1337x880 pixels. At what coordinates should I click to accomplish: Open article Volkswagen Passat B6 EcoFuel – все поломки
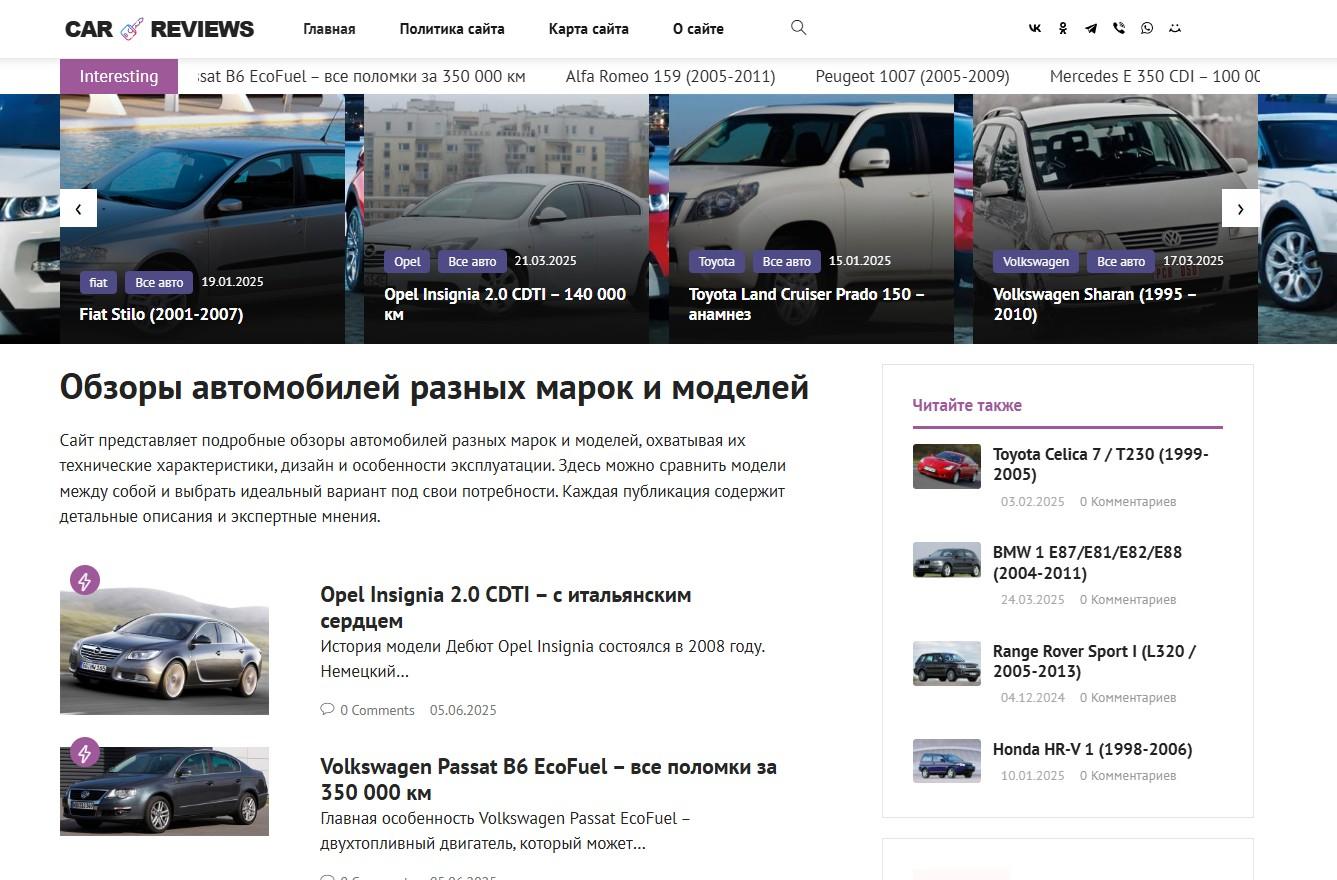point(548,780)
